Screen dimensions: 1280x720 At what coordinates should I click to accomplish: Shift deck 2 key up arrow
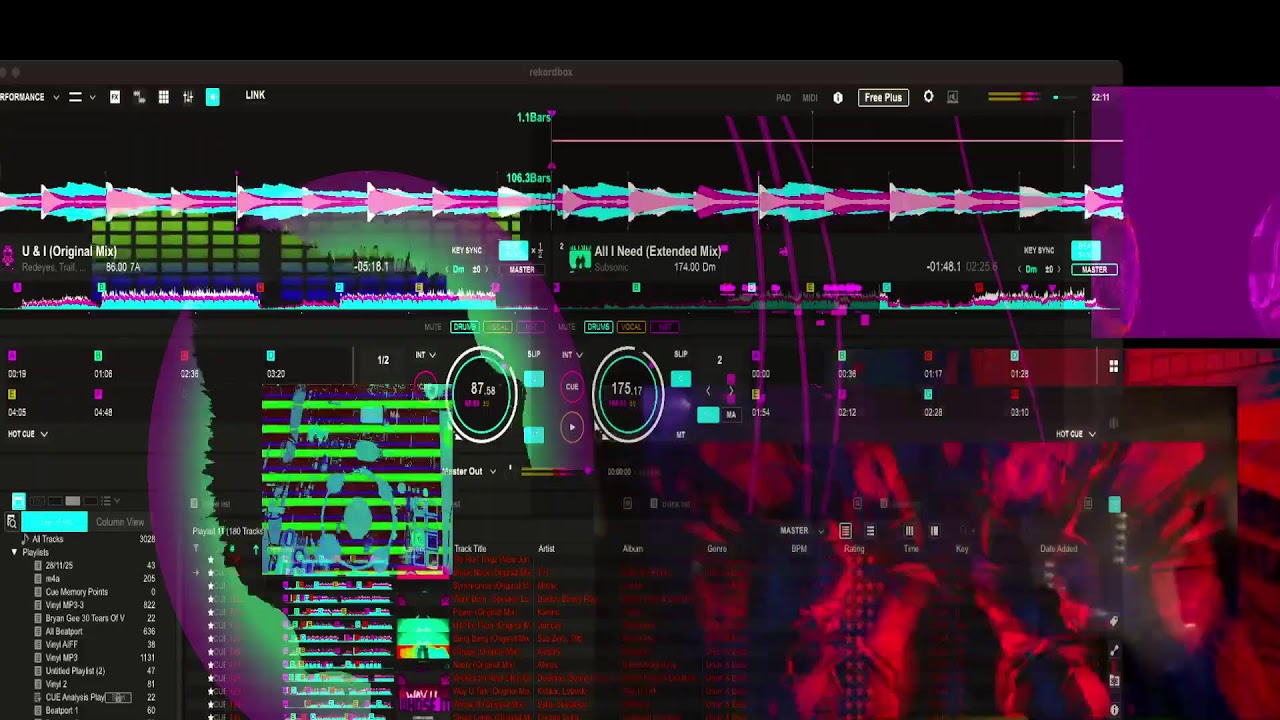[1059, 269]
